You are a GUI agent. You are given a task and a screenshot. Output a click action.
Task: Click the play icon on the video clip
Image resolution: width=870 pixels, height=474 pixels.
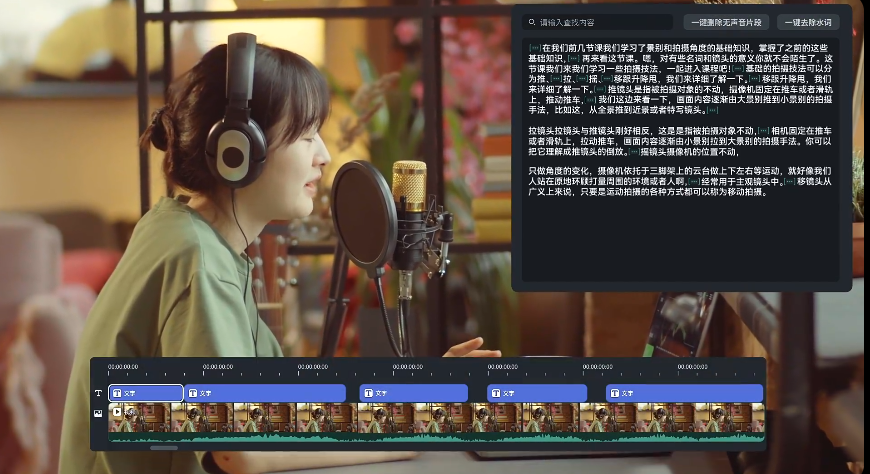117,411
